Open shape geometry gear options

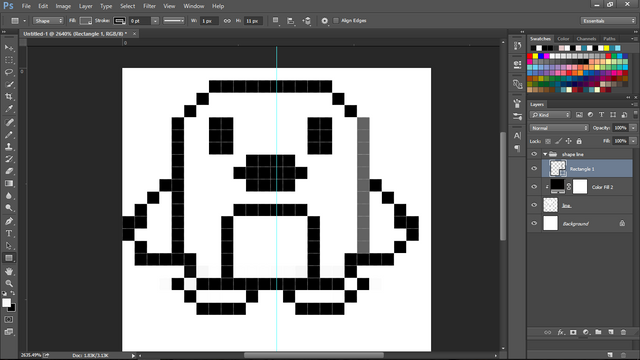click(x=324, y=21)
